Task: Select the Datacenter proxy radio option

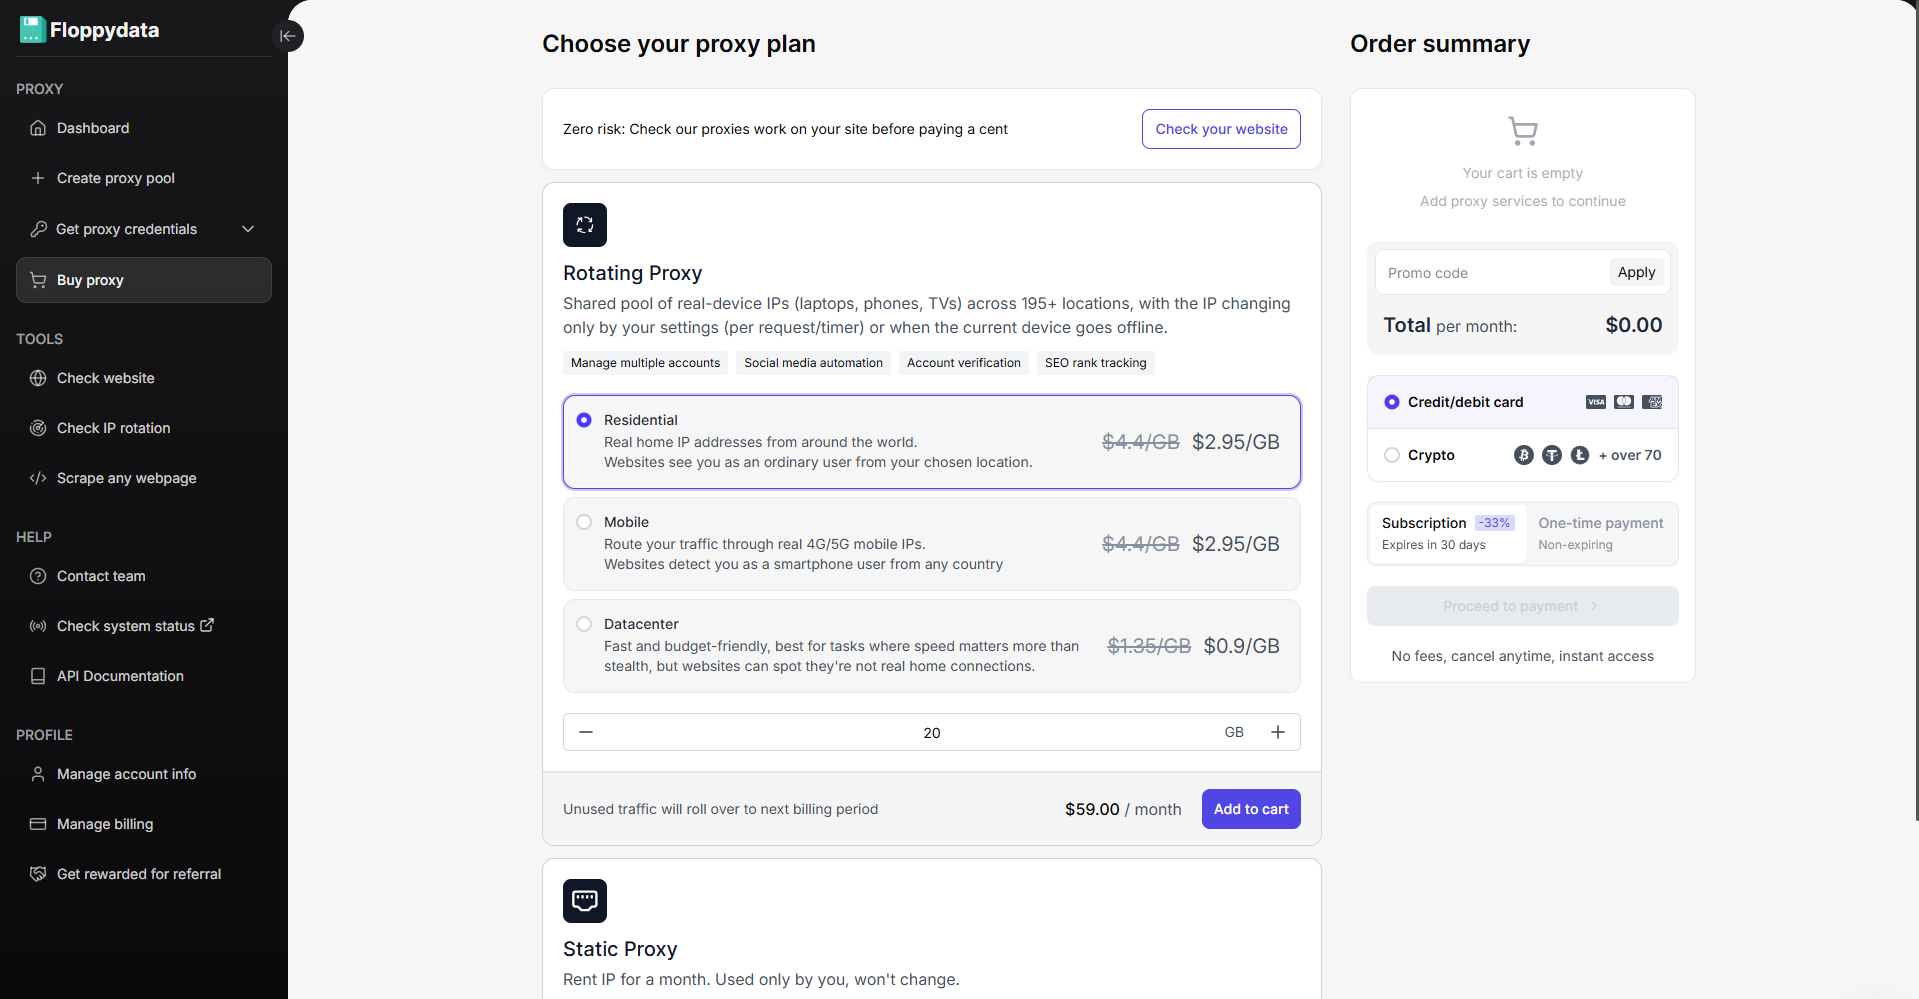Action: pos(584,624)
